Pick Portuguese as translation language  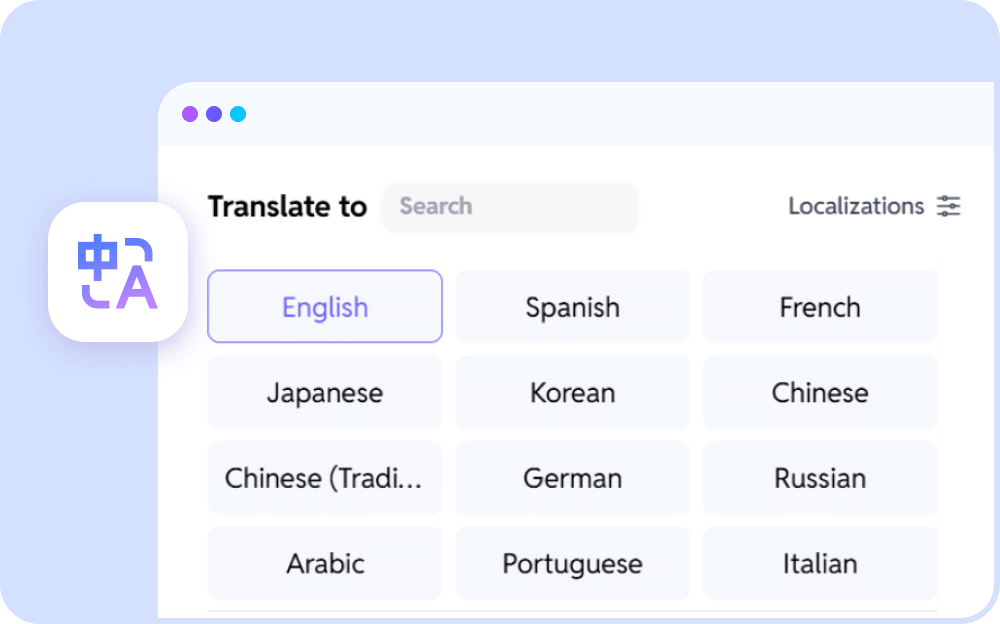[x=572, y=564]
